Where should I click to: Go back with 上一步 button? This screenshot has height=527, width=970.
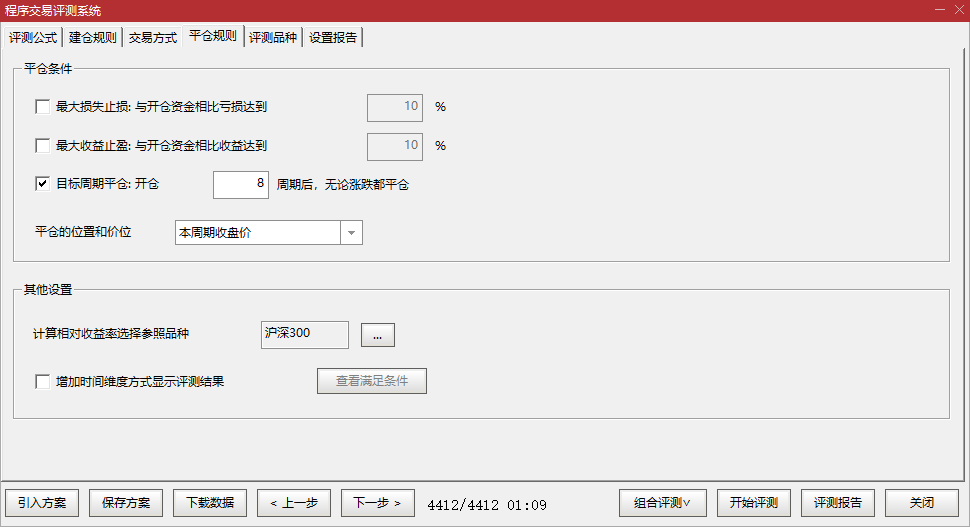[x=294, y=502]
